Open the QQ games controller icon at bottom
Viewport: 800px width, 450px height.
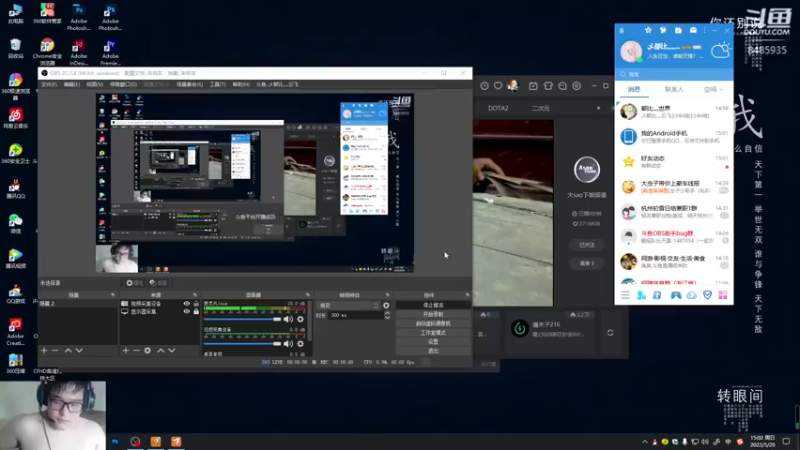tap(676, 295)
